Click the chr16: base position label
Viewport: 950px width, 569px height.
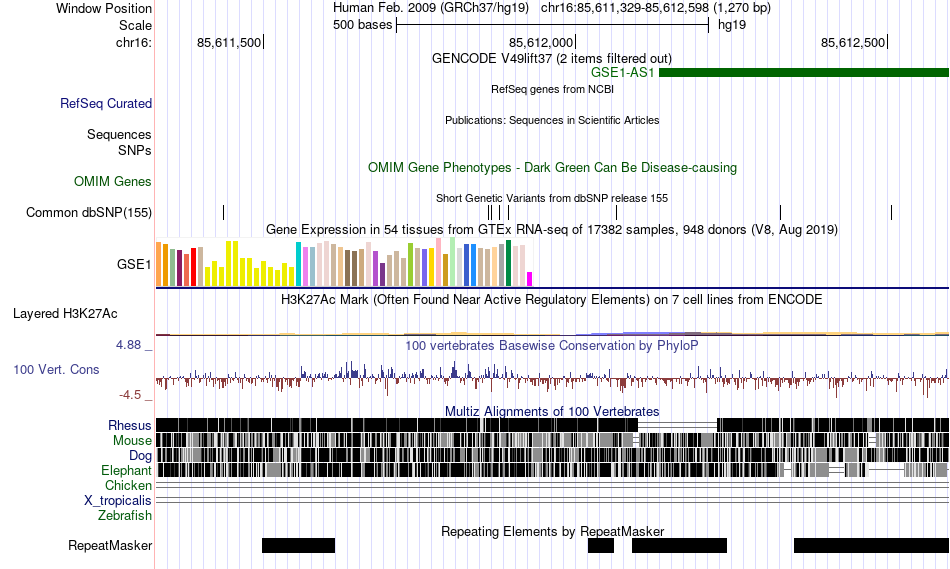[134, 42]
